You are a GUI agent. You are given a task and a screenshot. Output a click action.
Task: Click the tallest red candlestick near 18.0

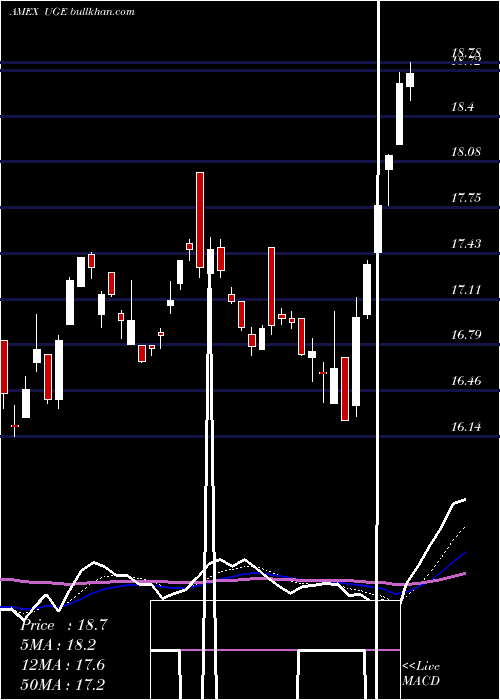(200, 220)
